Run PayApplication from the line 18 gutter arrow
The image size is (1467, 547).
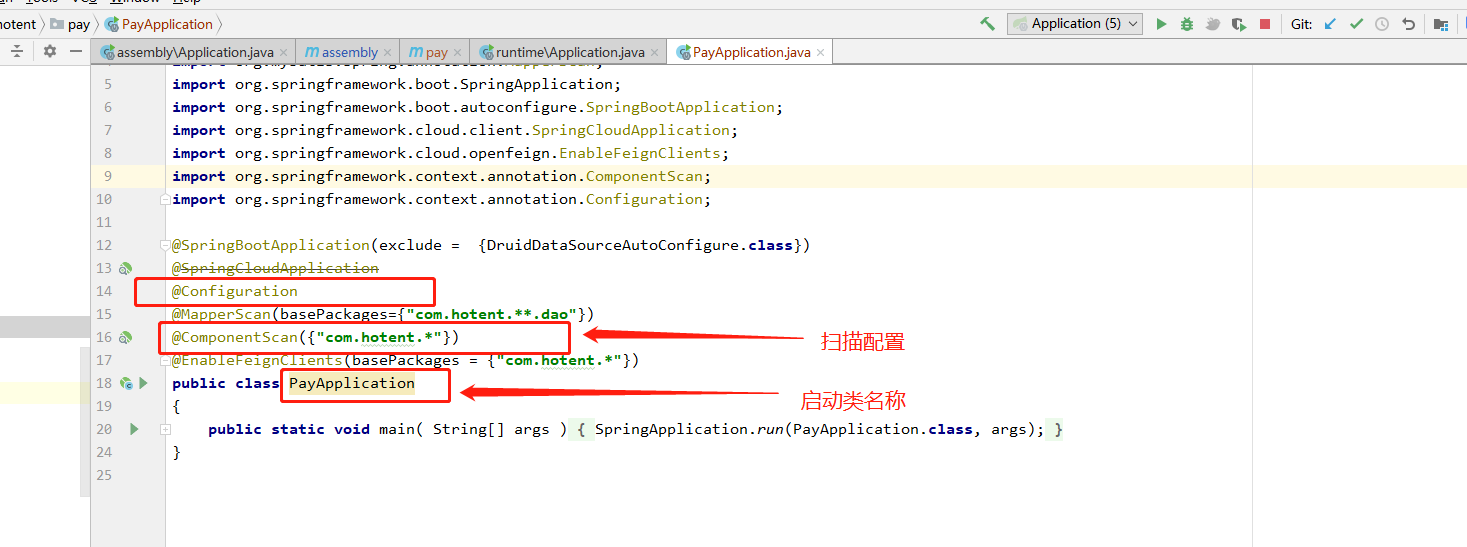coord(143,383)
